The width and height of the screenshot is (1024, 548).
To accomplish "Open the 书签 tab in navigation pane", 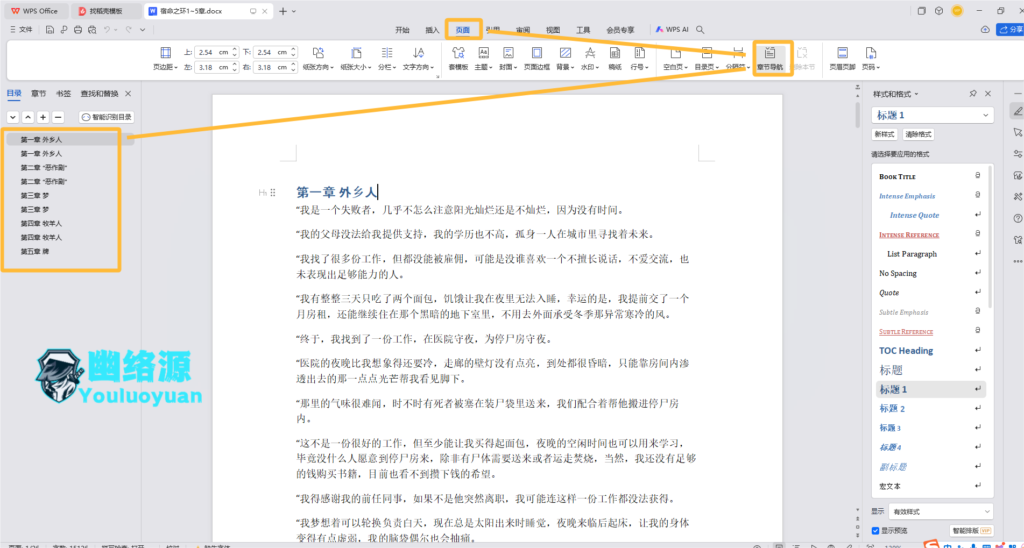I will coord(63,93).
